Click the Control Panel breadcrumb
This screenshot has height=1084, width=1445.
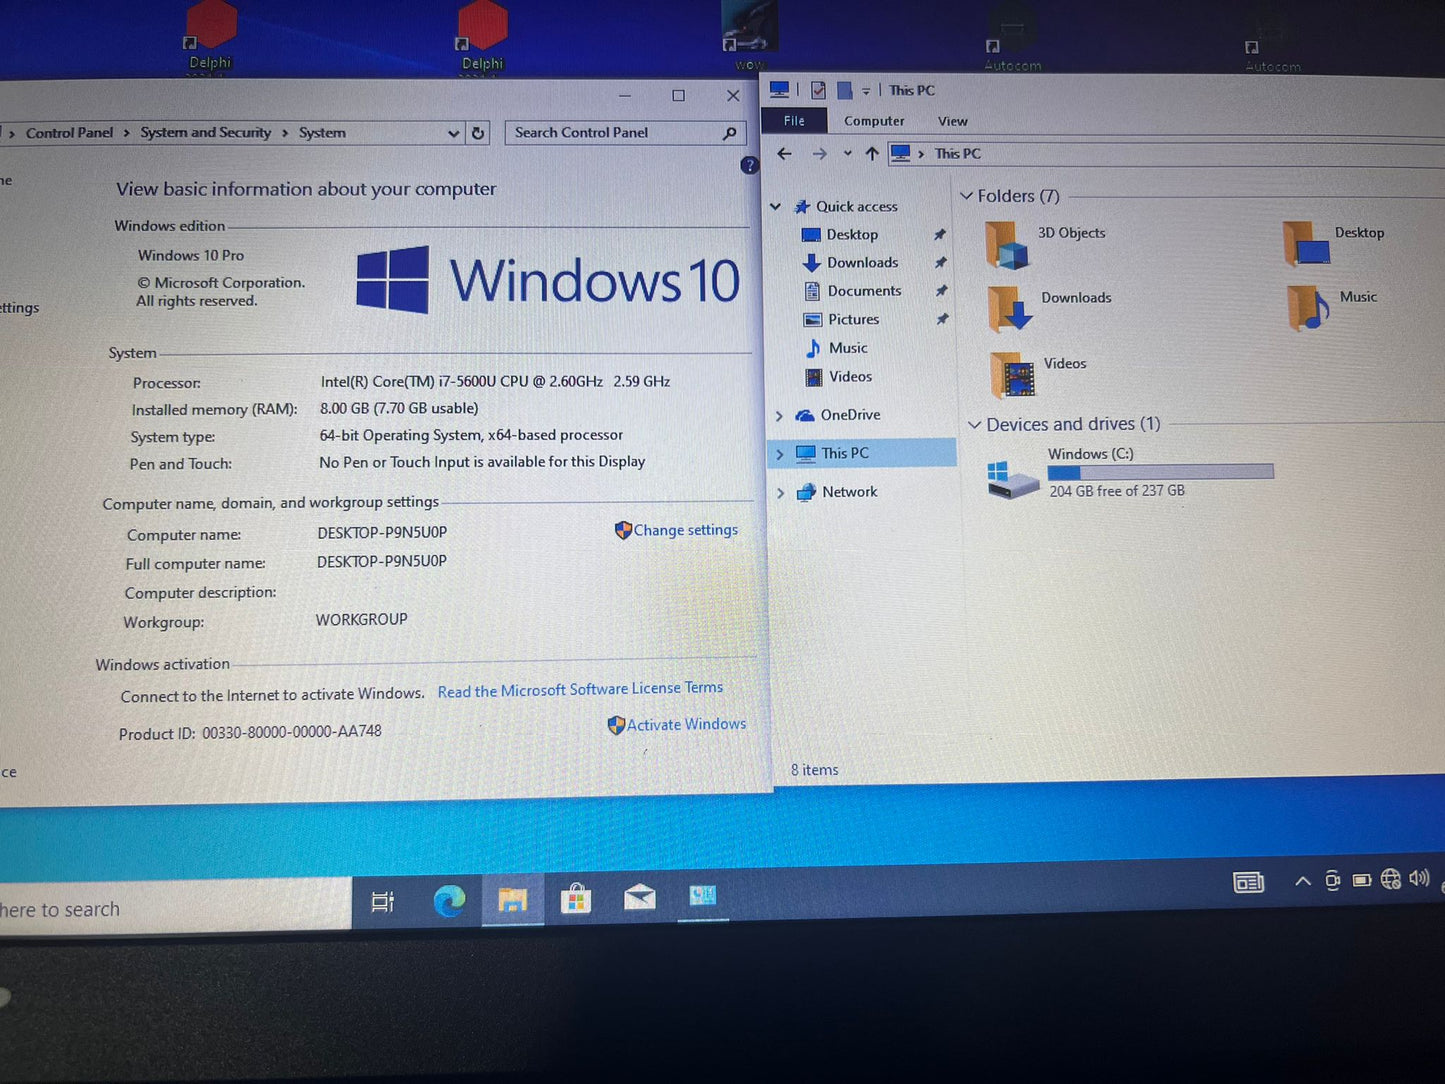point(69,133)
